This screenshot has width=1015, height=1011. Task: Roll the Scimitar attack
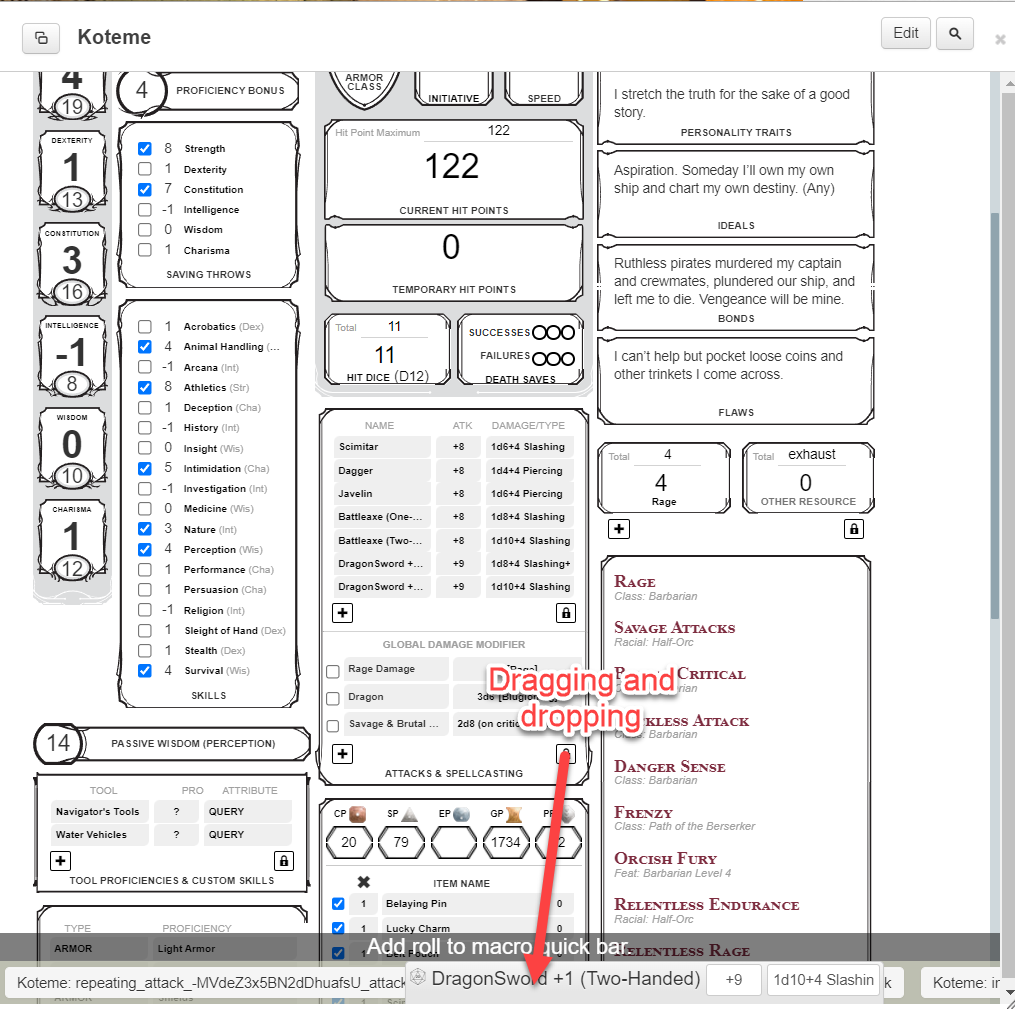[x=382, y=447]
